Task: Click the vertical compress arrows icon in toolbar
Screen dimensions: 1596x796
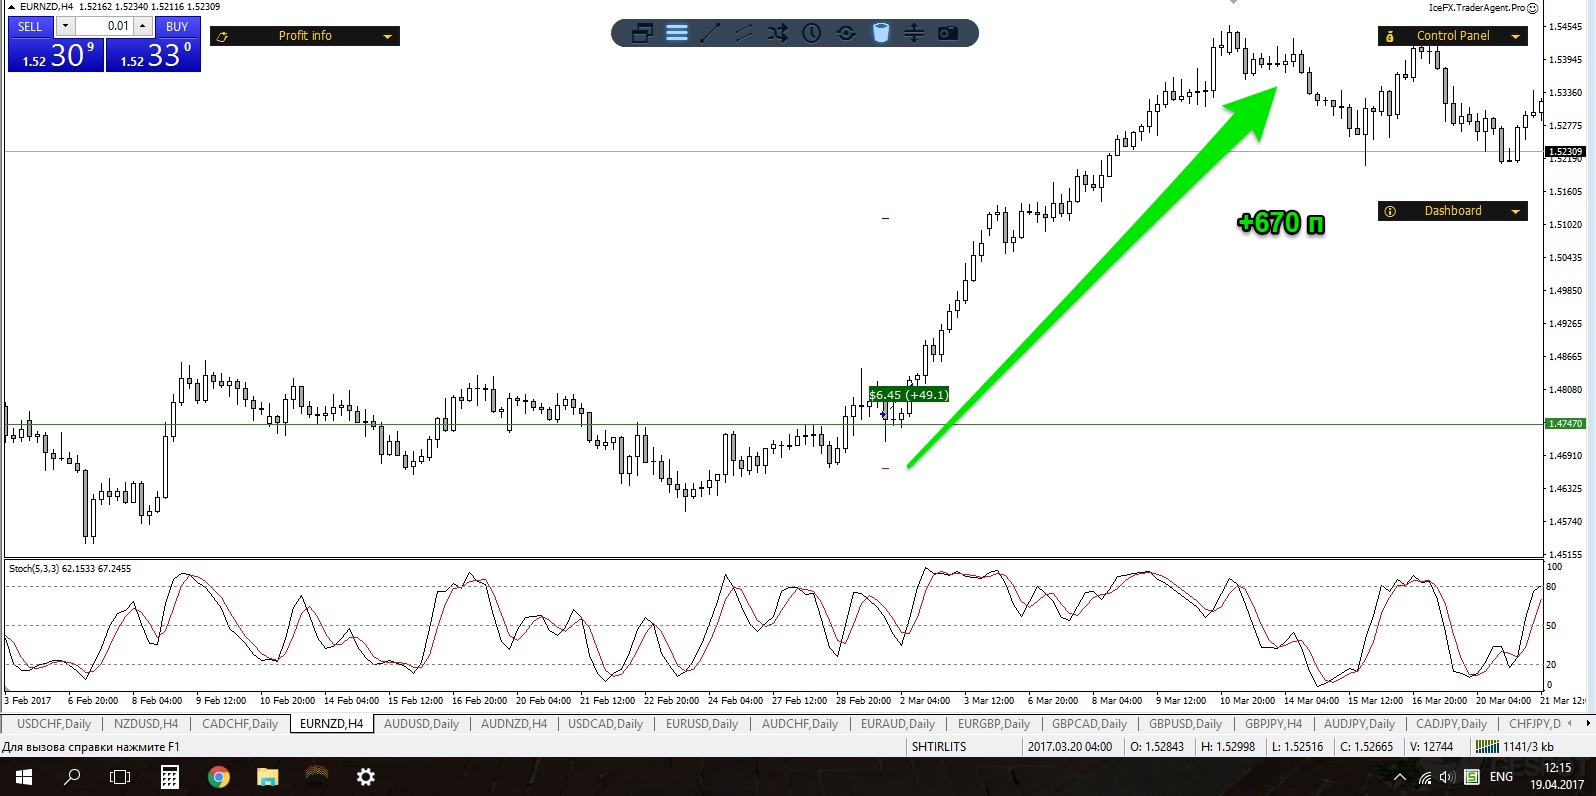Action: pyautogui.click(x=914, y=33)
